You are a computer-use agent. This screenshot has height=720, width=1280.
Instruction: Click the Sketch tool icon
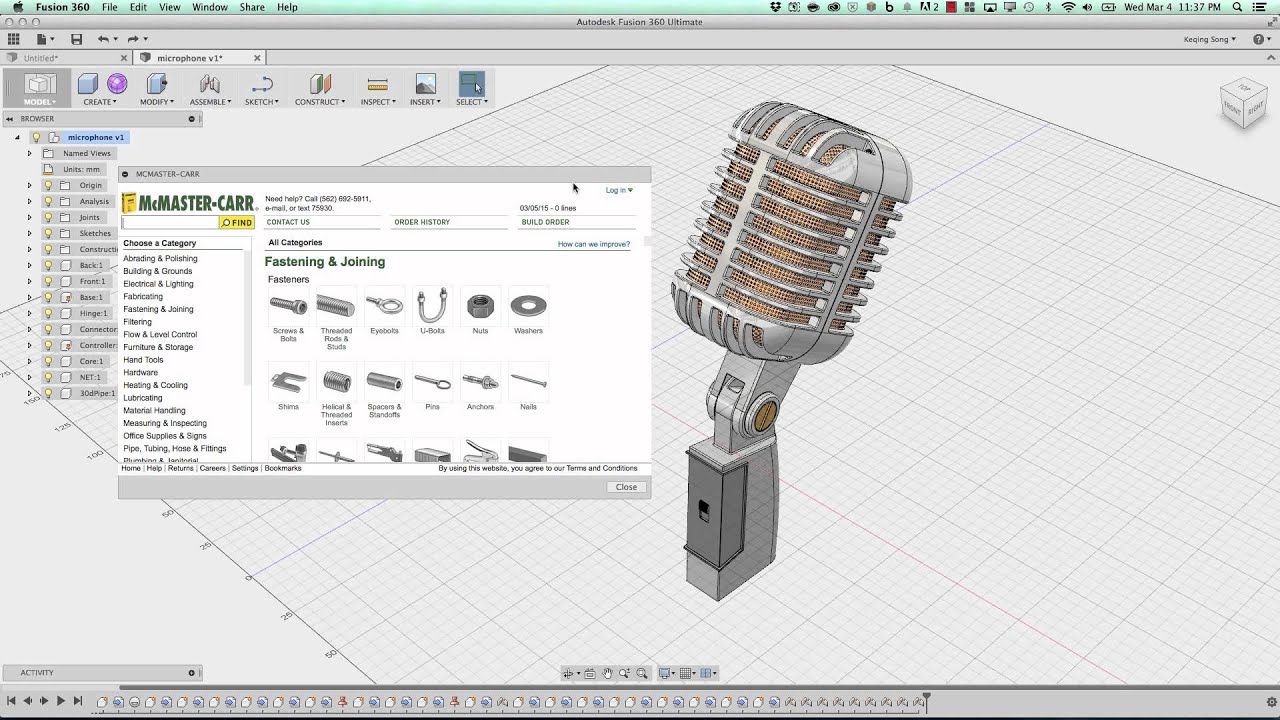coord(261,84)
